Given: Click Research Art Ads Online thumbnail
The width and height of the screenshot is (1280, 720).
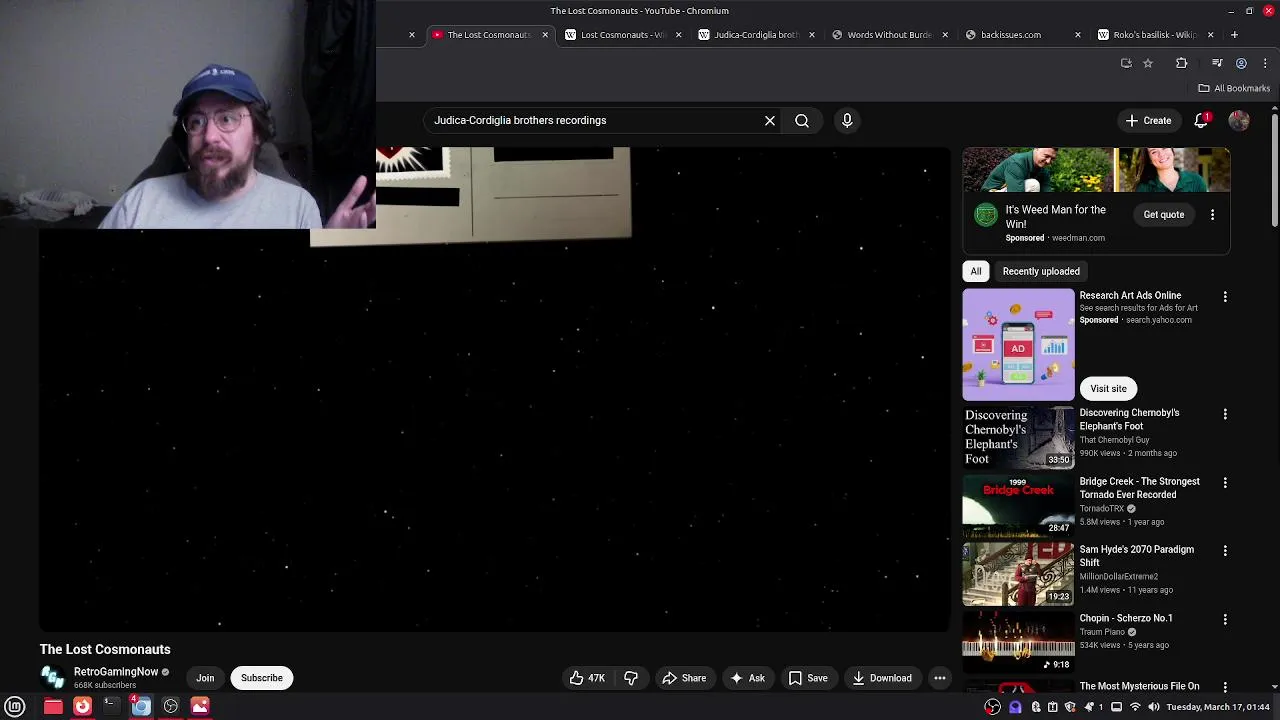Looking at the screenshot, I should [x=1018, y=345].
